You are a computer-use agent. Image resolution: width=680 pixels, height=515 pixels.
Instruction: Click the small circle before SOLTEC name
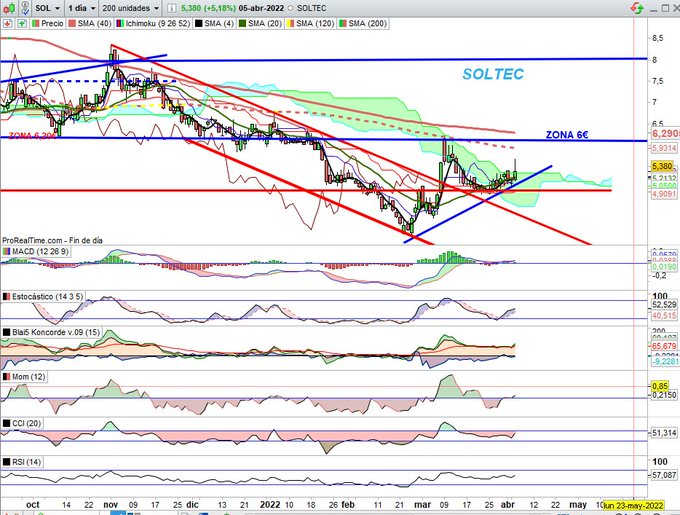coord(290,8)
